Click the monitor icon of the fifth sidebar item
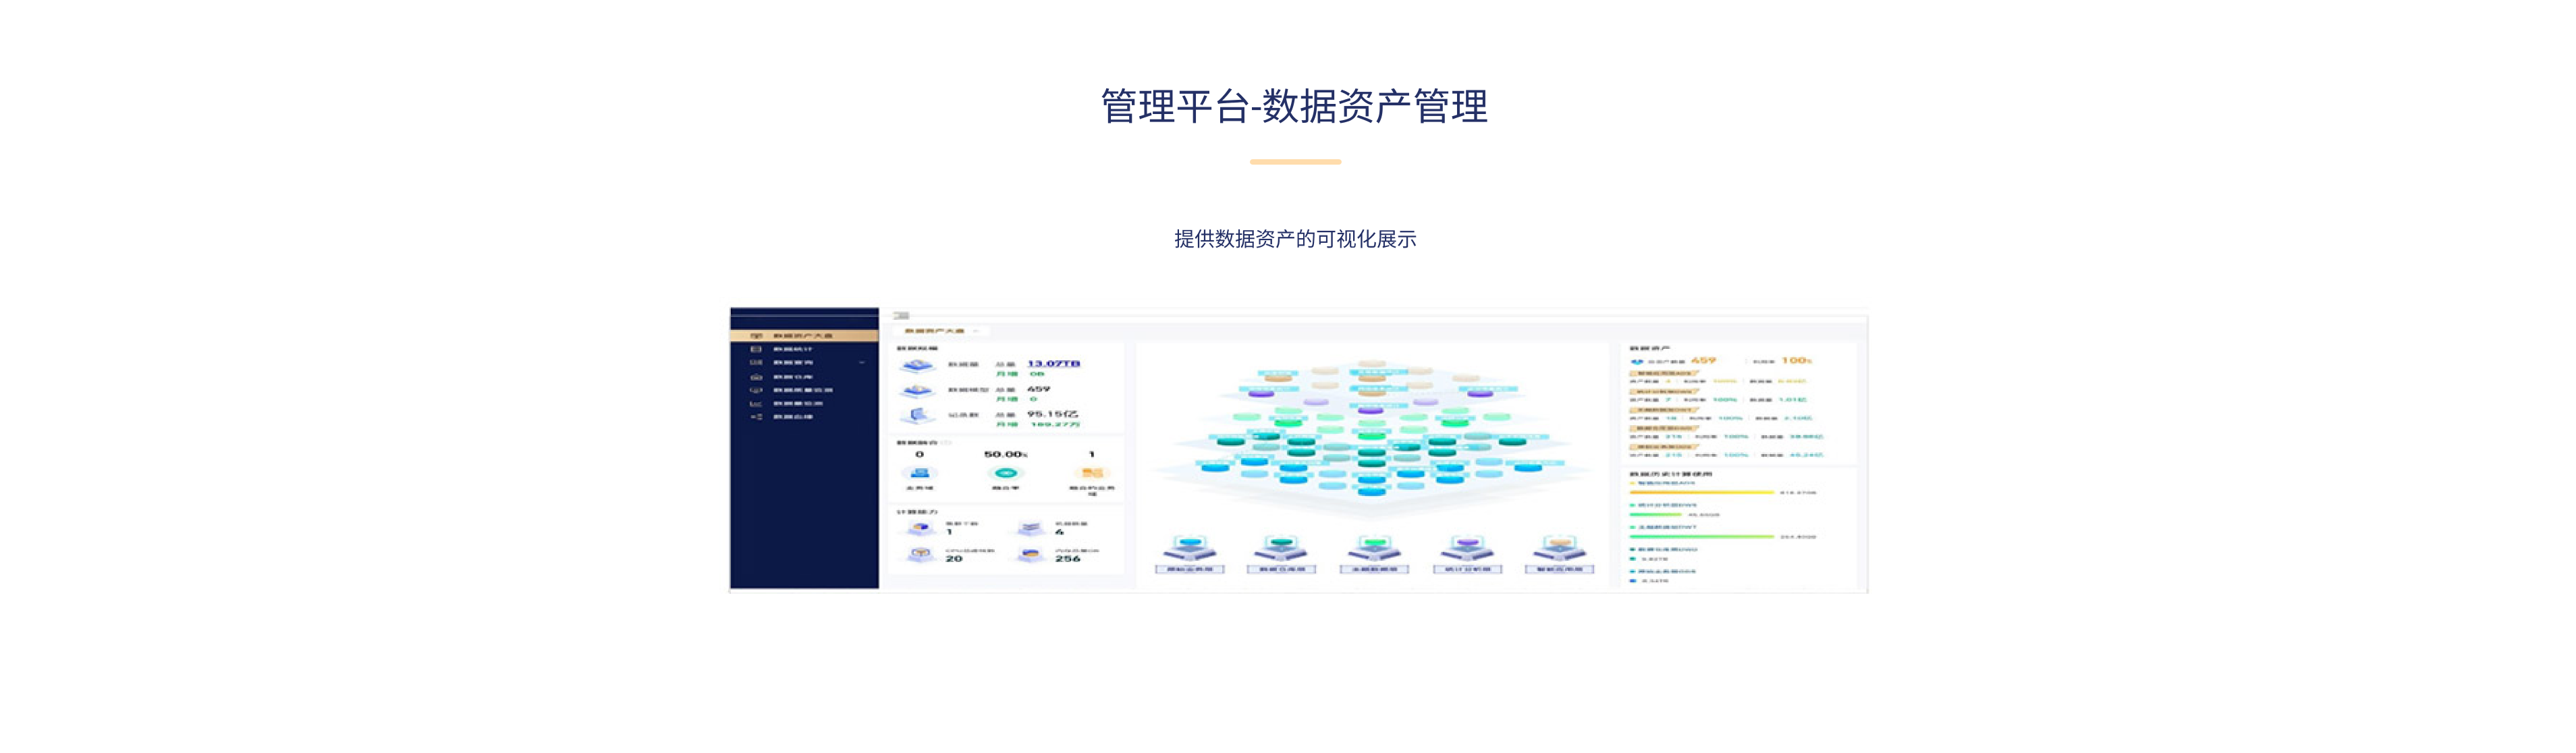Screen dimensions: 2576x753 (x=756, y=390)
